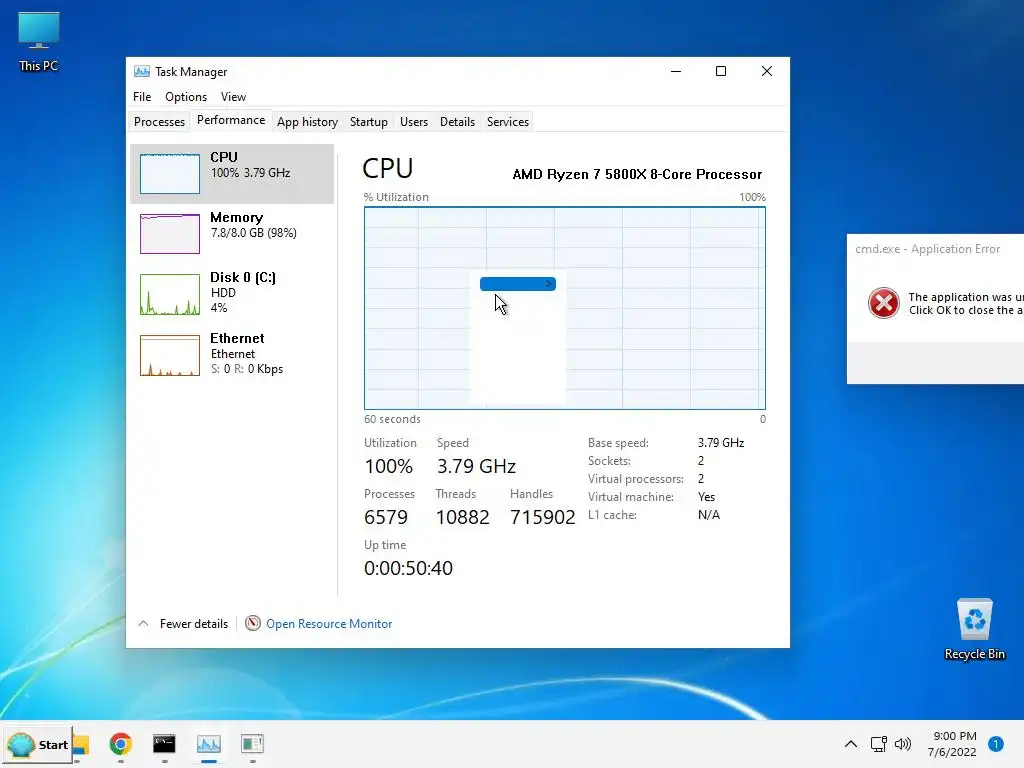Screen dimensions: 1024x768
Task: Open the Recycle Bin desktop icon
Action: (x=974, y=630)
